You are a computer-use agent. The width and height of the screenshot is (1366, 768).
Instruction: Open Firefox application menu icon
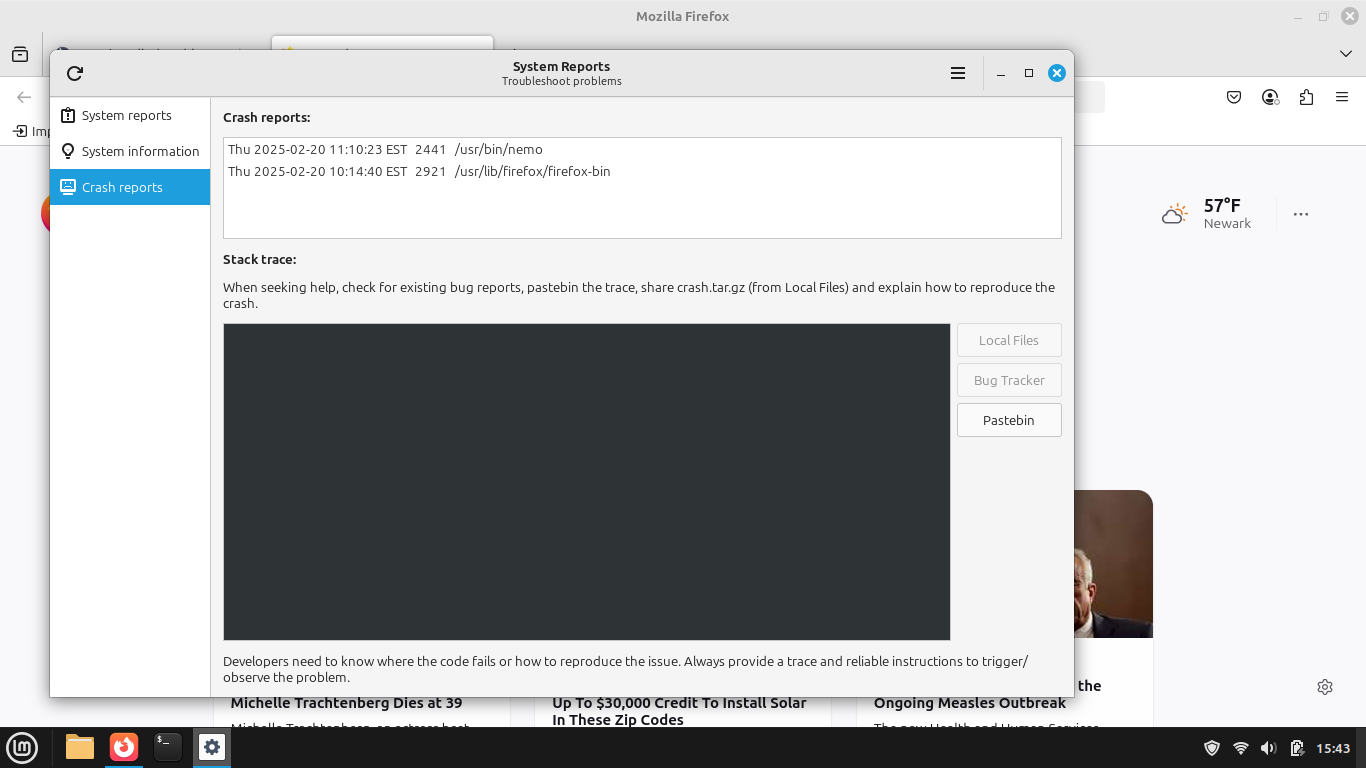point(1341,97)
